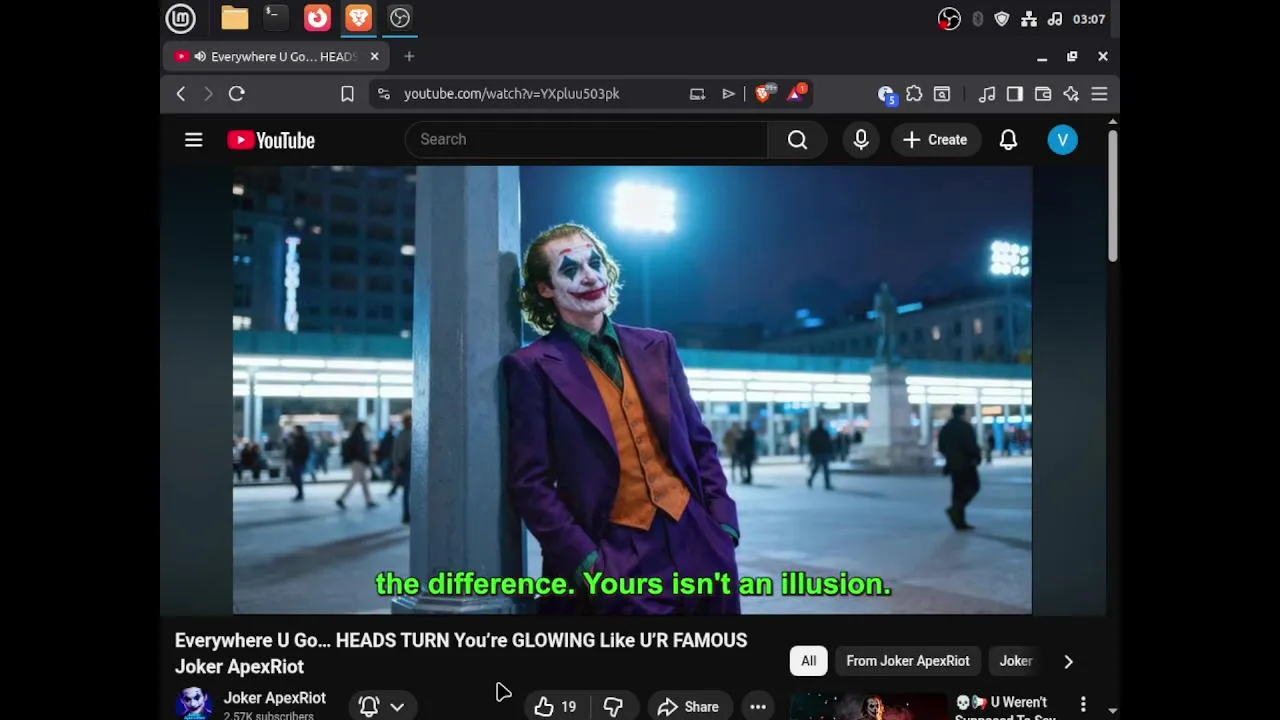Open a new browser tab
This screenshot has height=720, width=1280.
(409, 56)
